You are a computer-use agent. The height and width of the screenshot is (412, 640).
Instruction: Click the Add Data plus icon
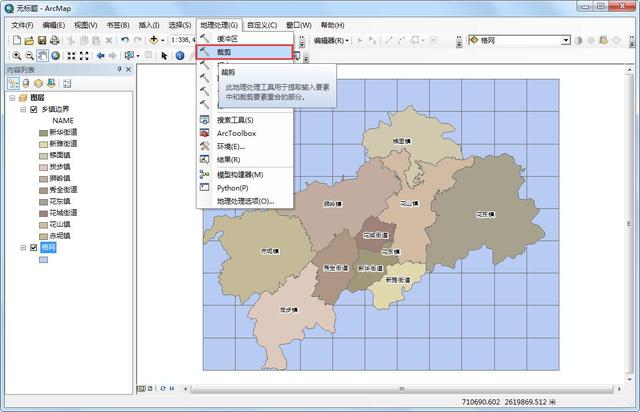tap(154, 40)
